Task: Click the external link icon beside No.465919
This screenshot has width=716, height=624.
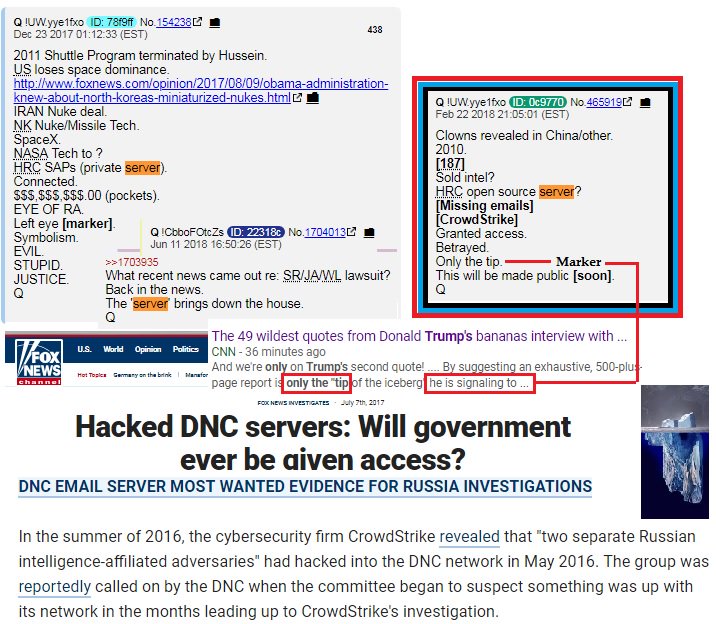Action: pos(628,102)
